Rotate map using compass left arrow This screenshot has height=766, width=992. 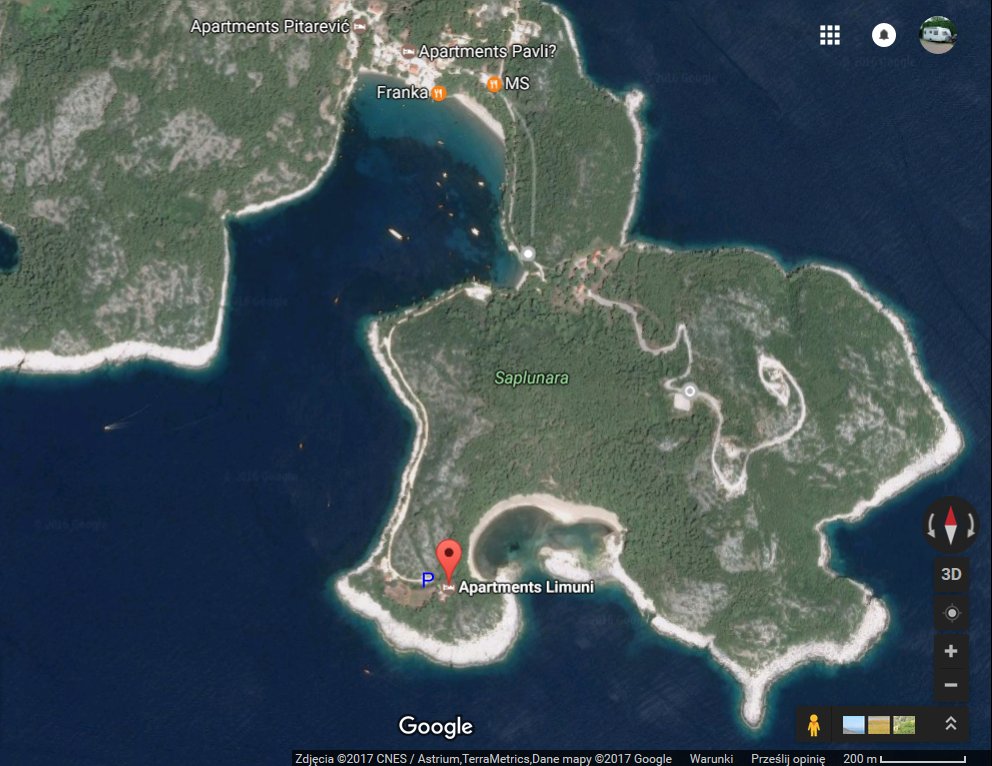931,526
